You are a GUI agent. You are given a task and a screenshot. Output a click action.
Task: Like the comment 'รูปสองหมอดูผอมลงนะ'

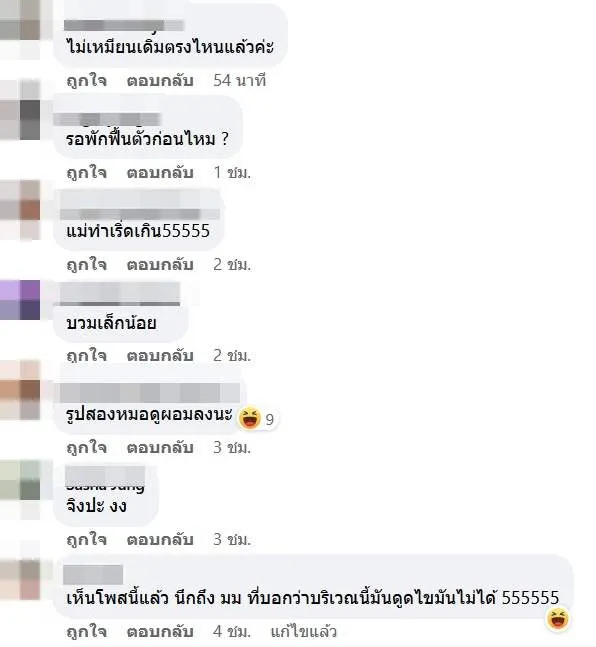87,448
